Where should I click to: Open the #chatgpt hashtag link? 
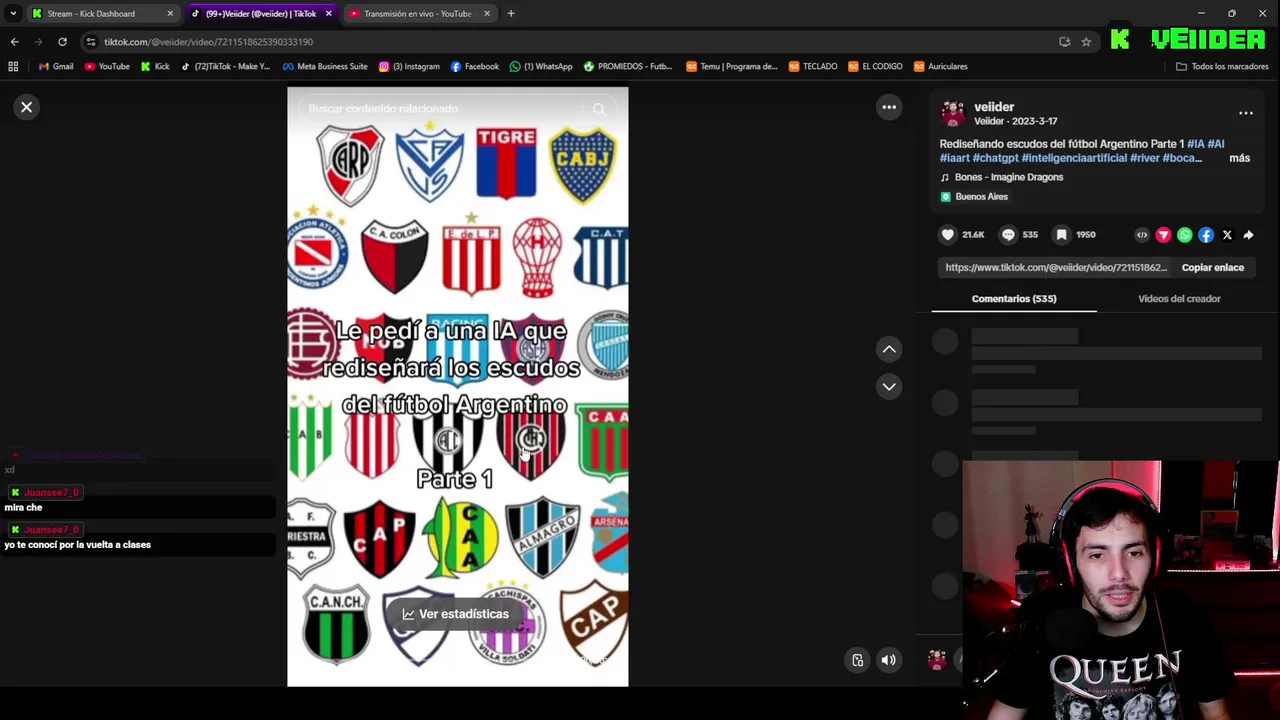995,158
